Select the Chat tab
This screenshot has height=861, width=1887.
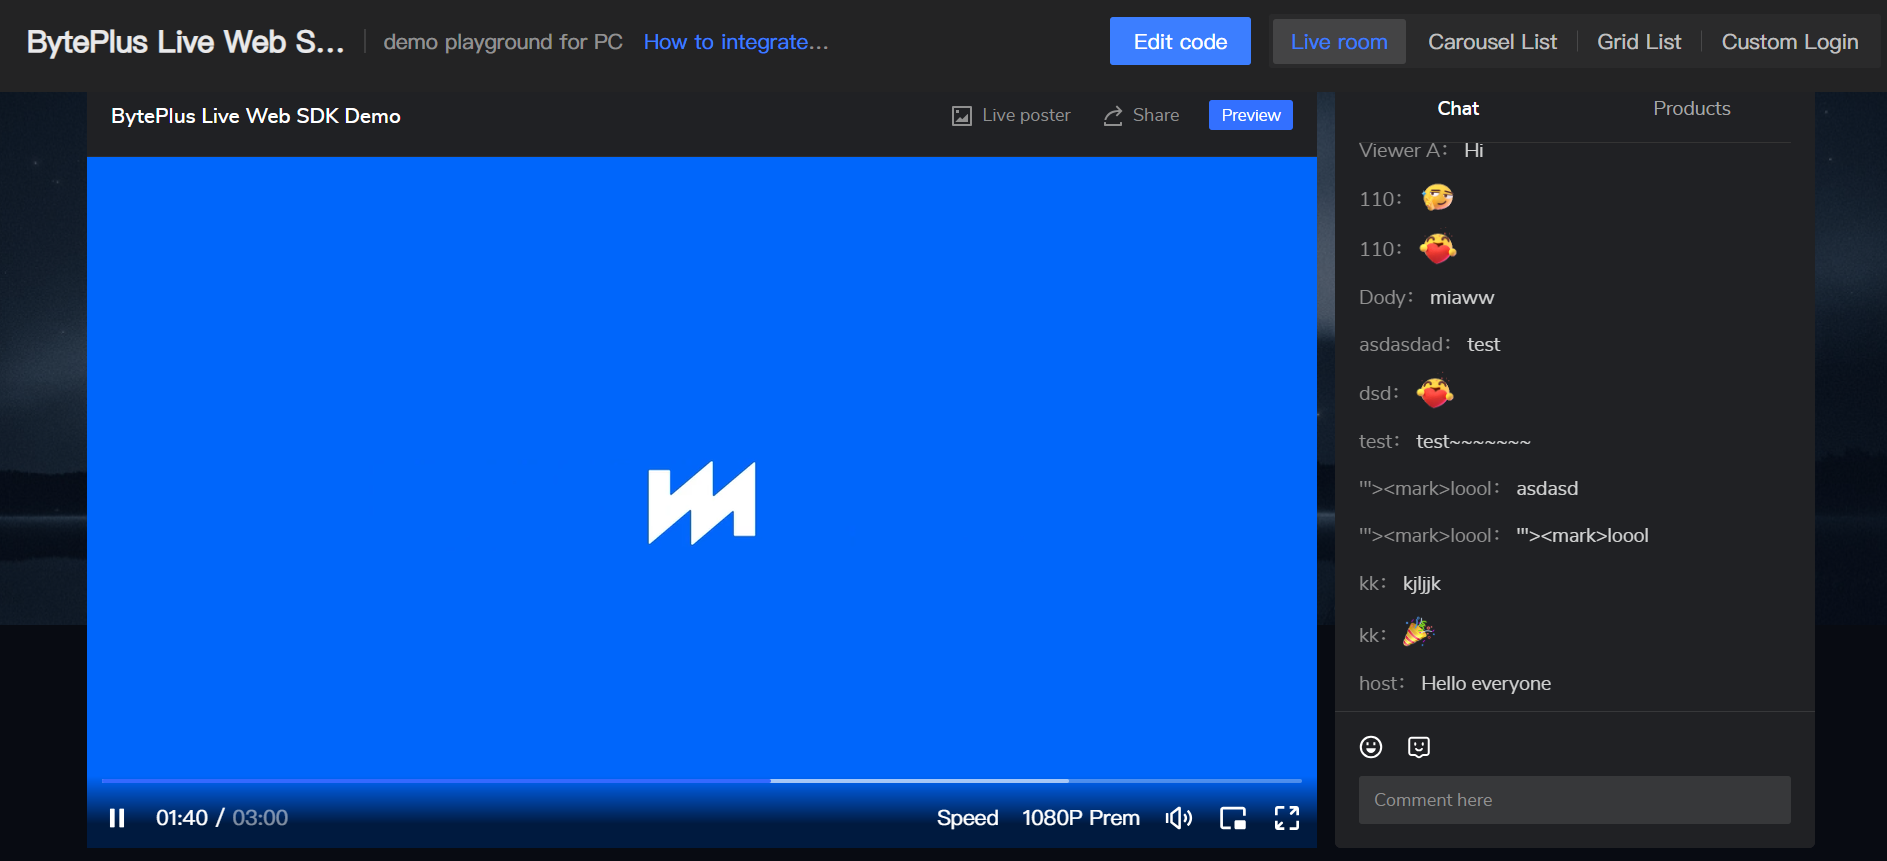point(1457,109)
